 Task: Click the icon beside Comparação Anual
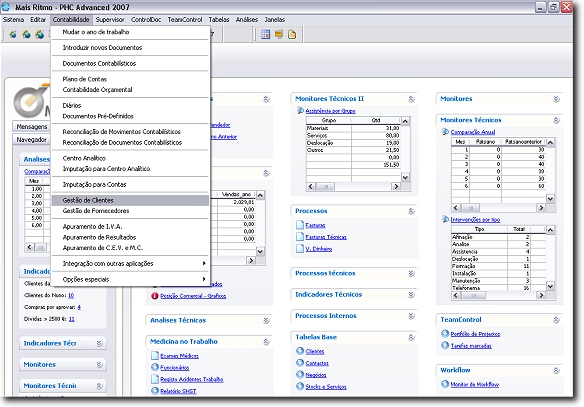[445, 131]
